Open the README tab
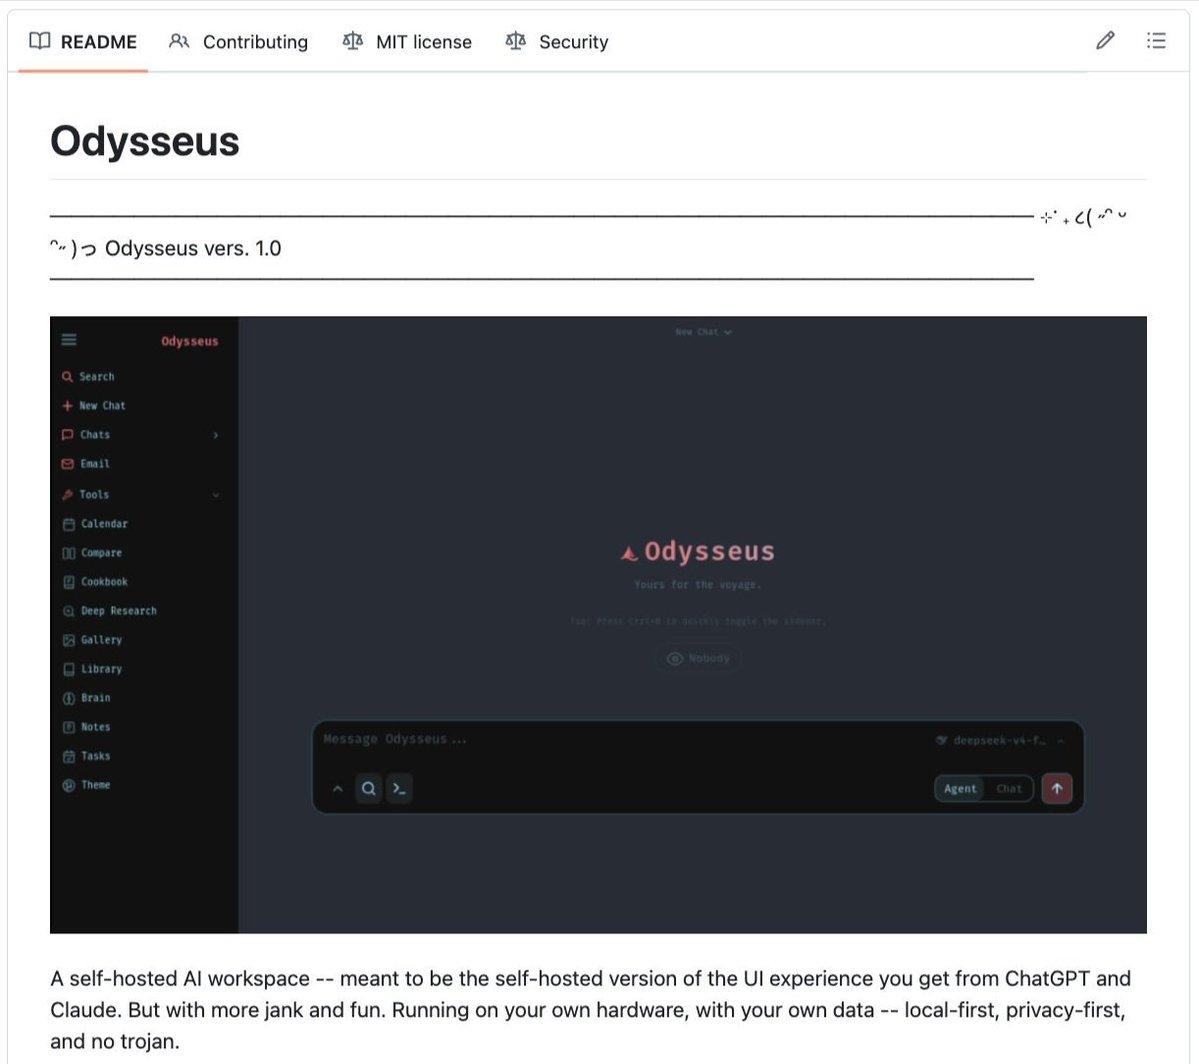This screenshot has height=1064, width=1199. [83, 41]
